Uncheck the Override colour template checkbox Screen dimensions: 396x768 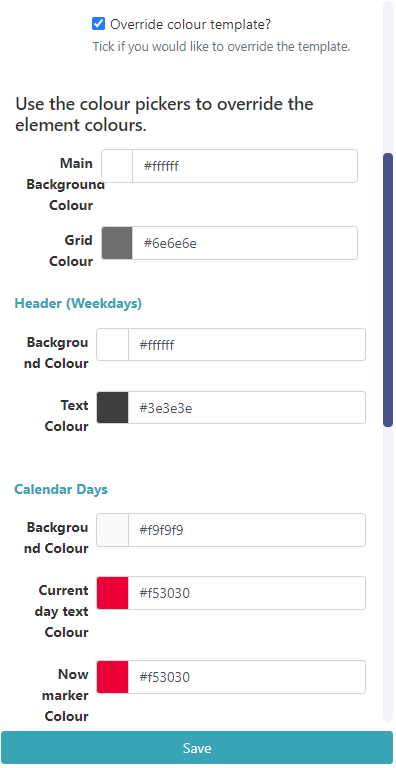click(99, 24)
